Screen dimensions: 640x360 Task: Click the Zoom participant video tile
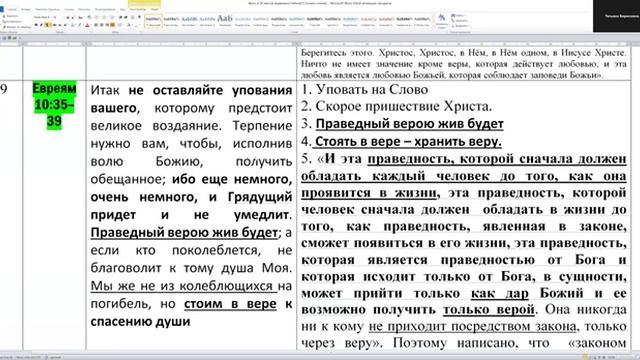(616, 16)
